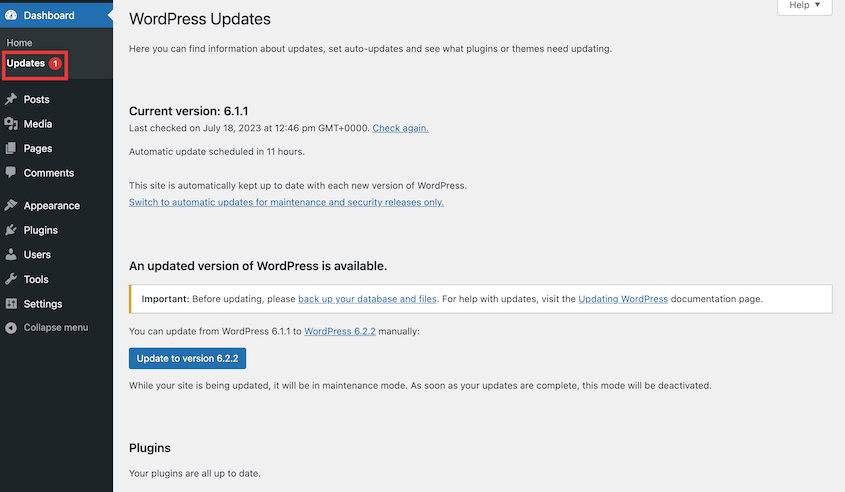Click 'An updated version of WordPress is available' heading
The height and width of the screenshot is (492, 845).
(x=258, y=266)
